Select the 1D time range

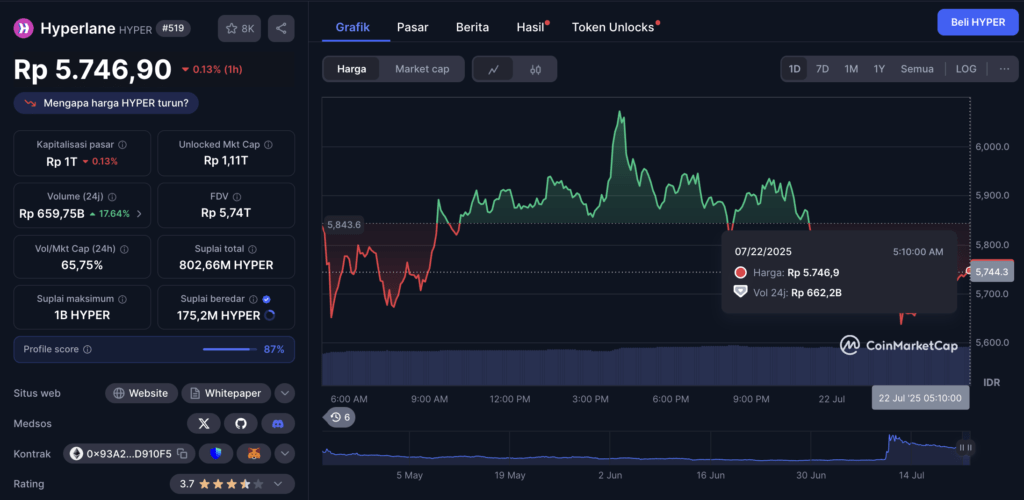[794, 69]
